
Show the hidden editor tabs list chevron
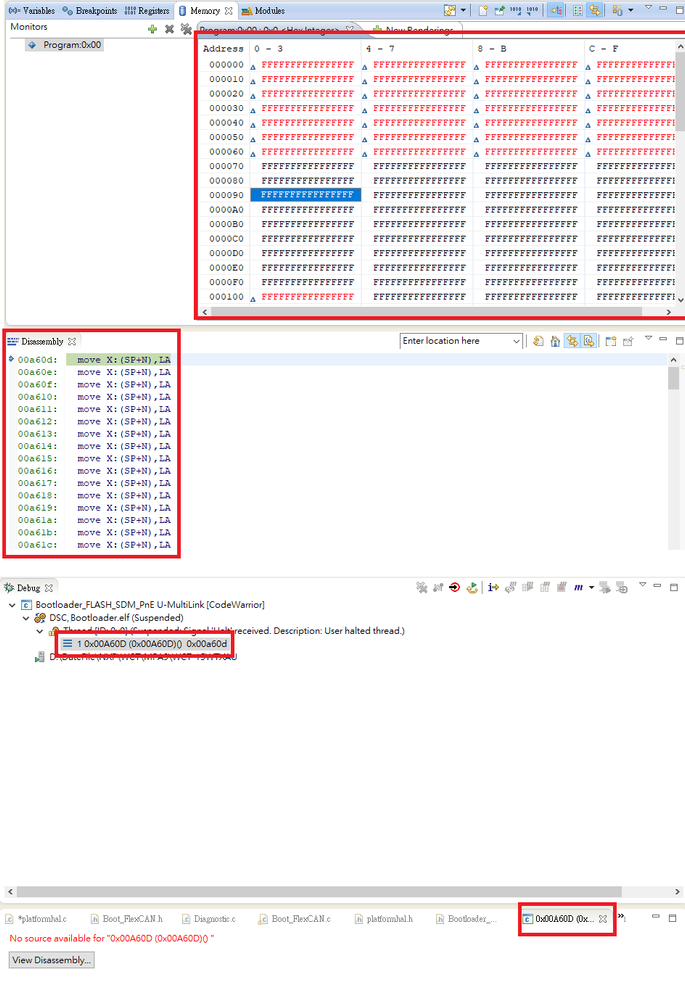click(x=621, y=917)
